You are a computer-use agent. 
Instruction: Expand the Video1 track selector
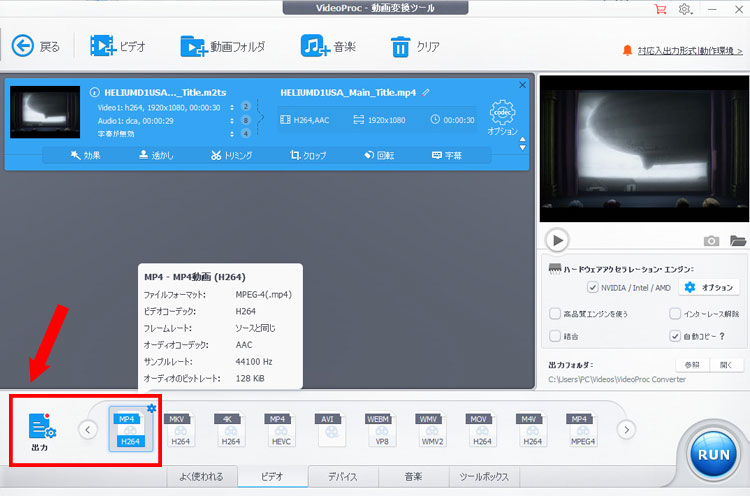(232, 107)
